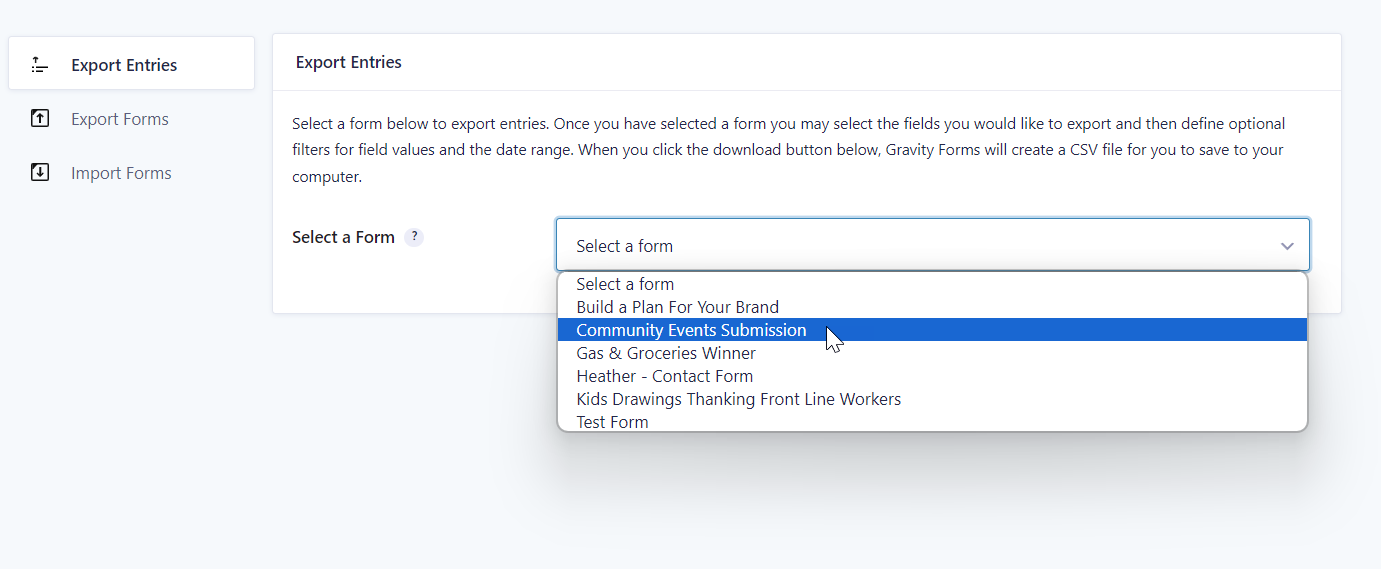Image resolution: width=1381 pixels, height=569 pixels.
Task: Choose Heather - Contact Form option
Action: tap(932, 376)
